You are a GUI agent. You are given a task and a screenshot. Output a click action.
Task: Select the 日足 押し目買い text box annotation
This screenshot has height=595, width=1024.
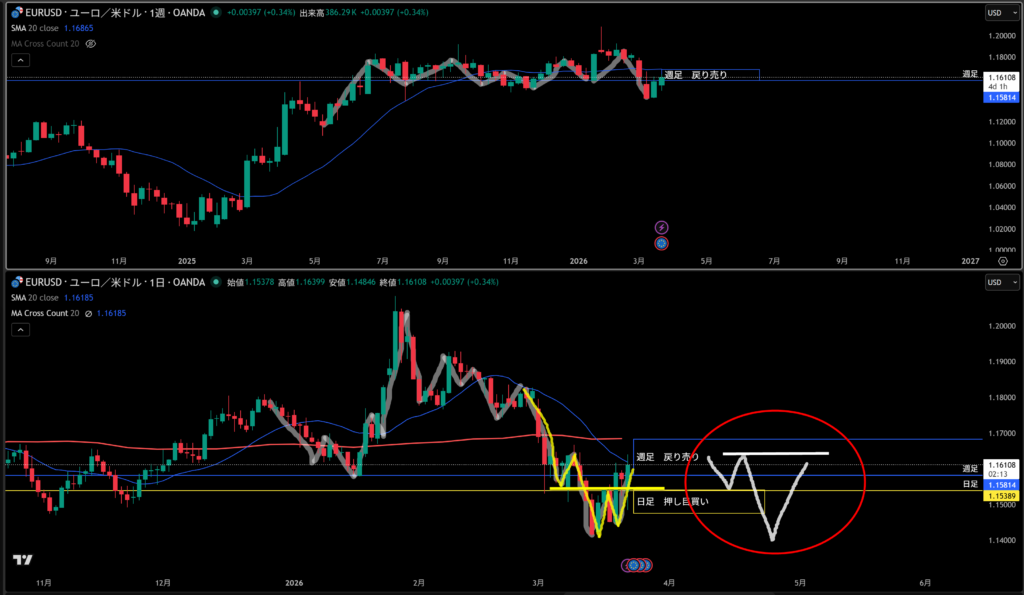point(672,502)
